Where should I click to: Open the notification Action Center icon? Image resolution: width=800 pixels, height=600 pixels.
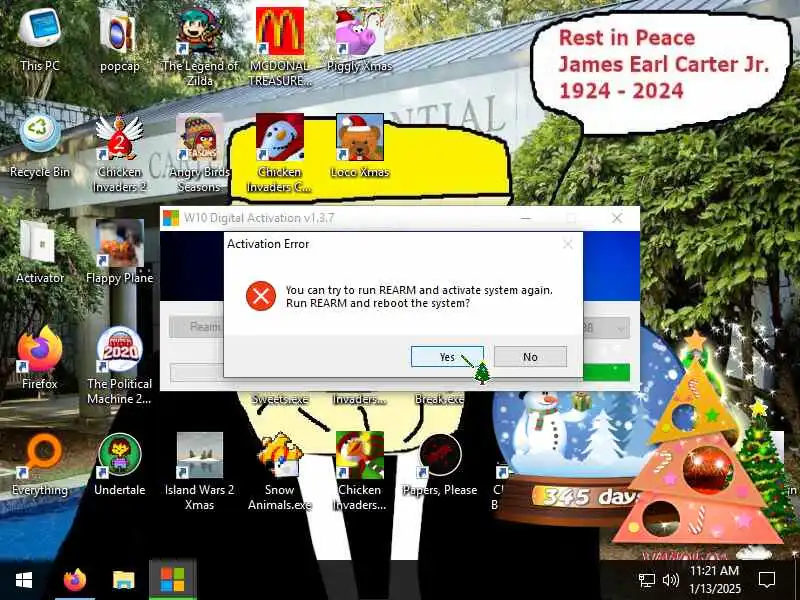tap(767, 580)
